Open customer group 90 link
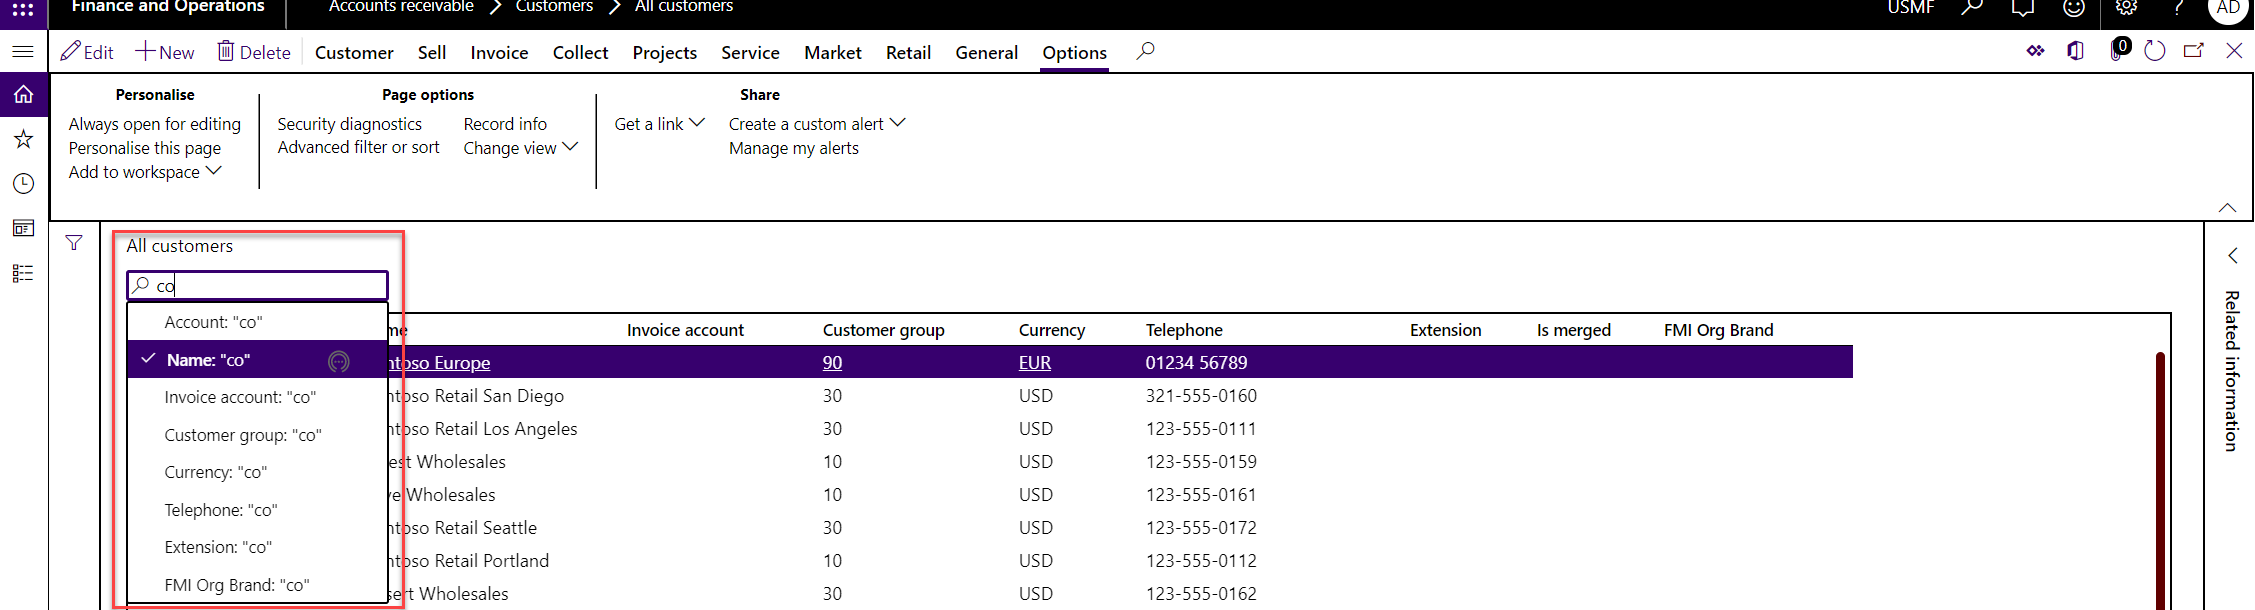Screen dimensions: 2255x610 832,363
